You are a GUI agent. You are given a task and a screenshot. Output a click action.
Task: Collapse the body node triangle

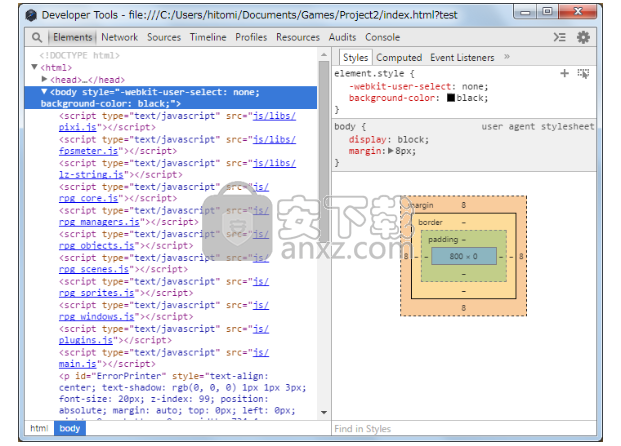tap(44, 91)
